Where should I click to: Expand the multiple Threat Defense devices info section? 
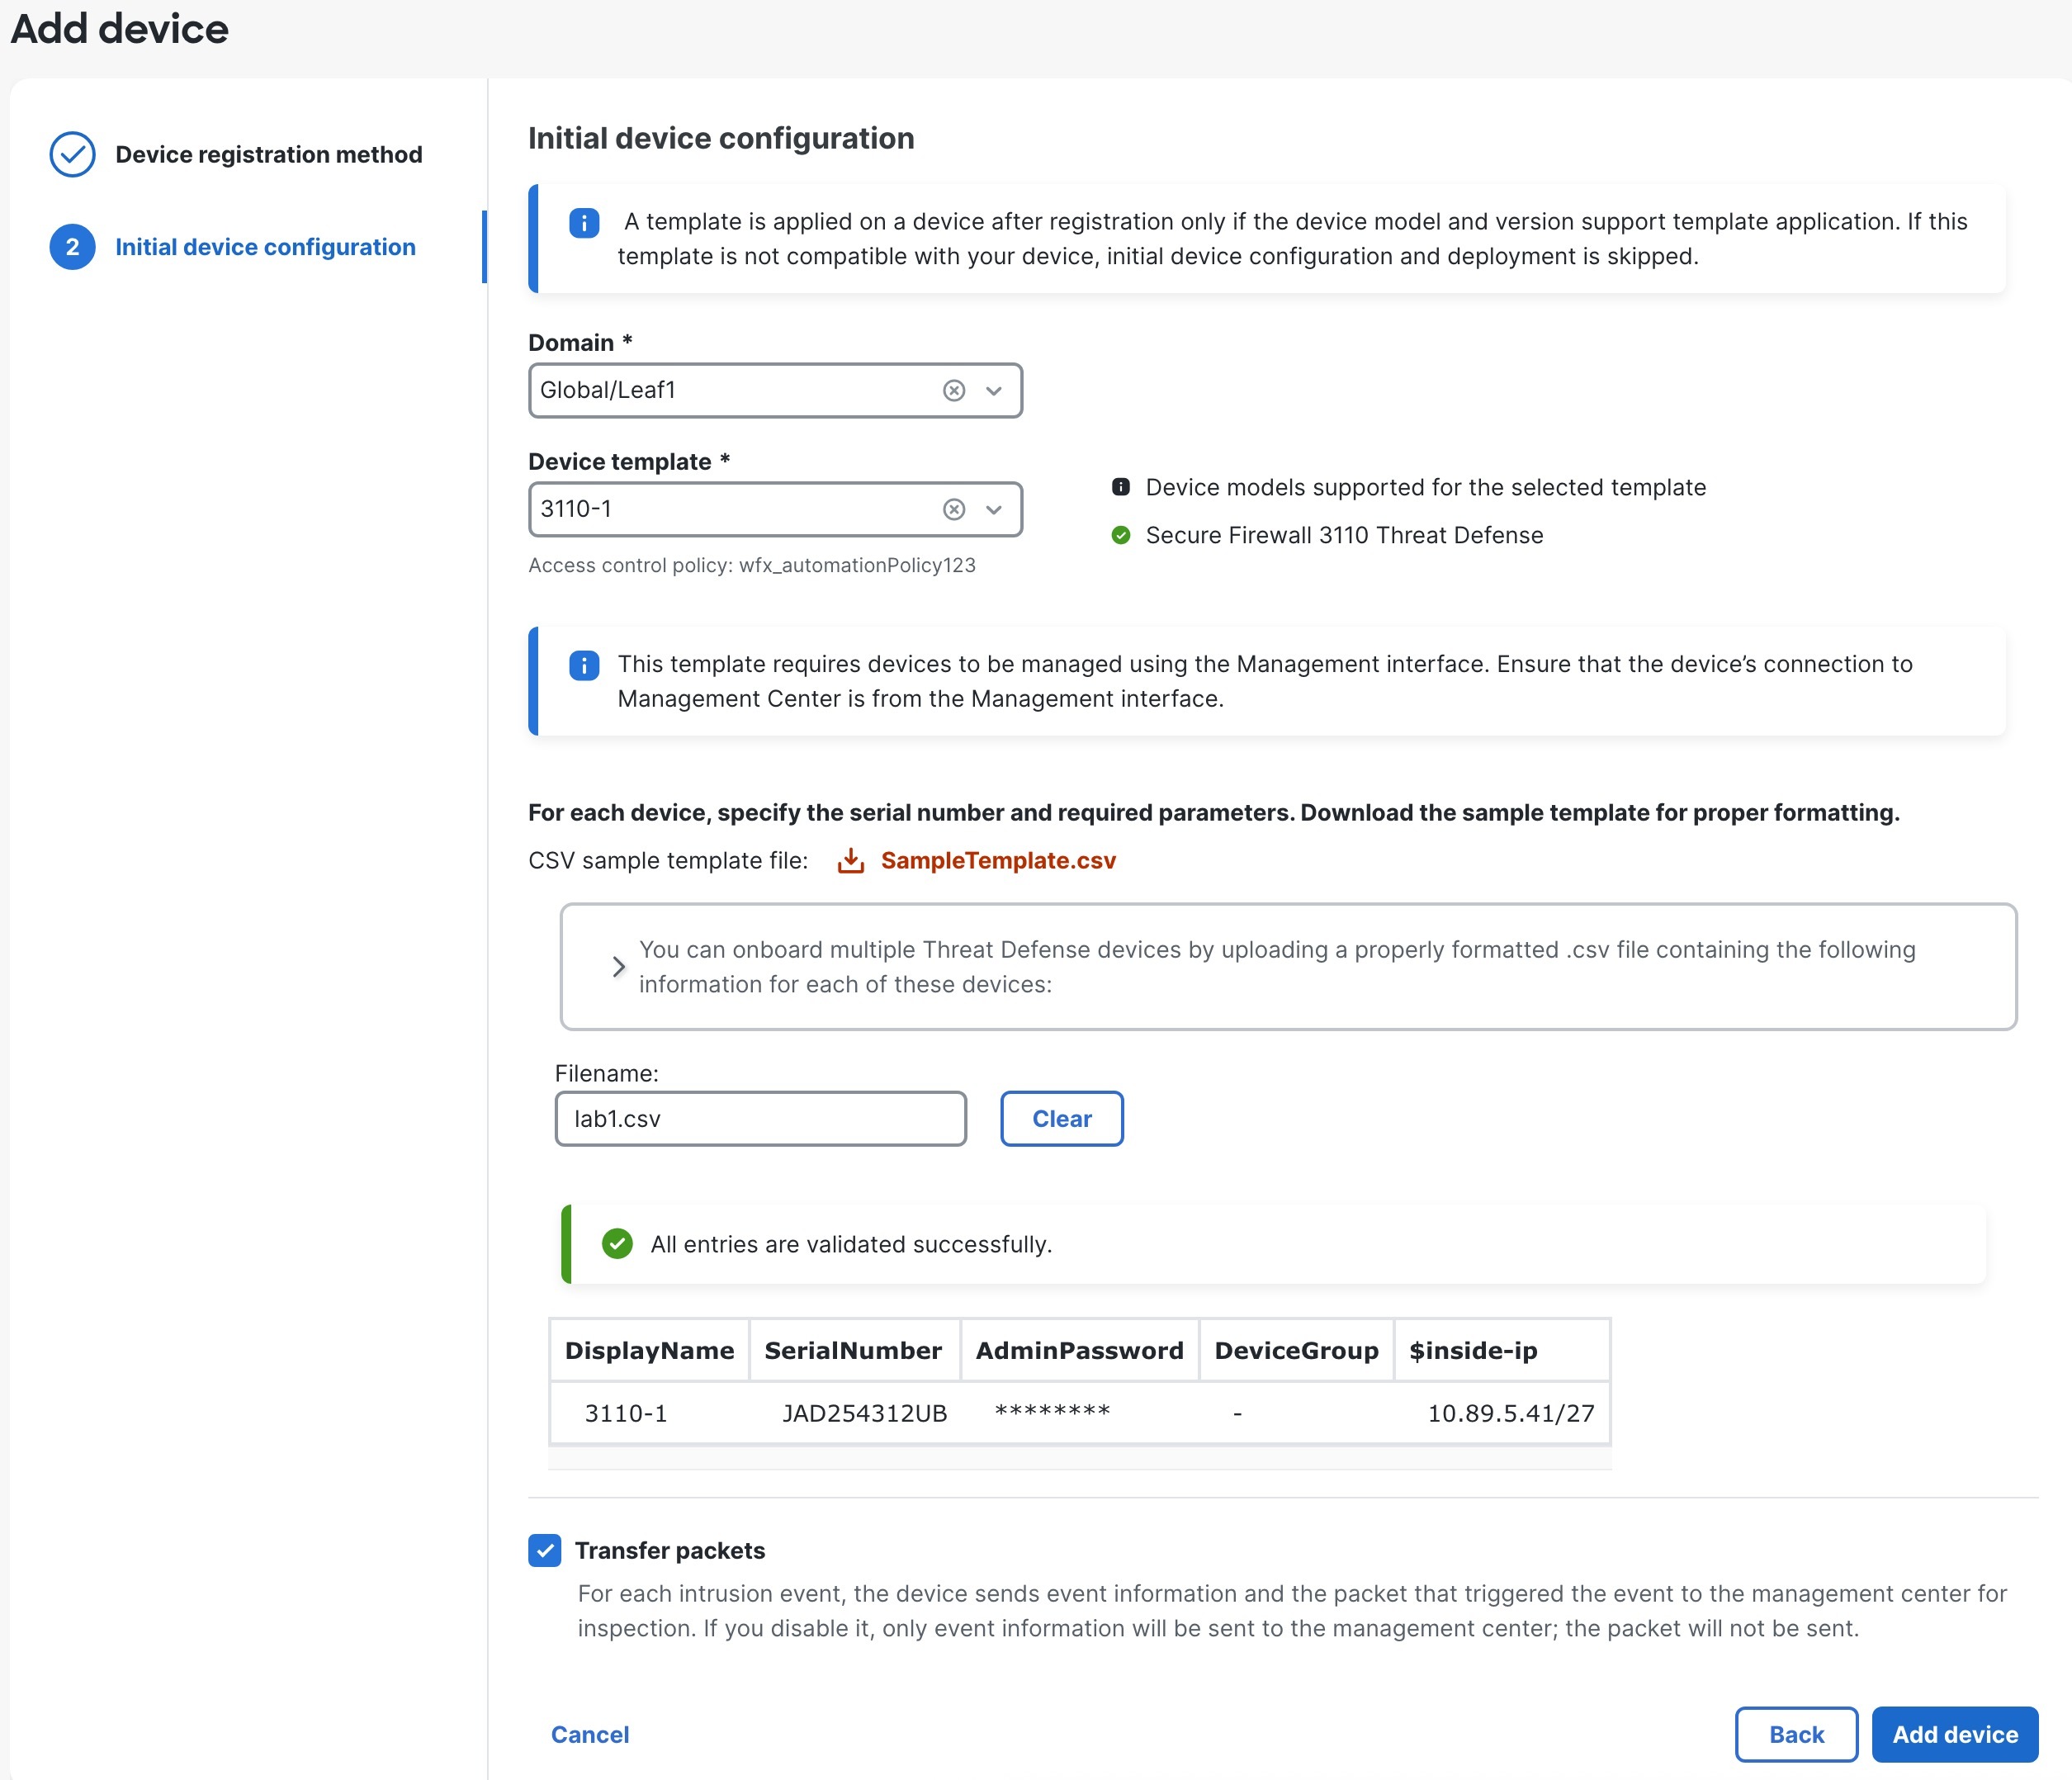(x=618, y=966)
